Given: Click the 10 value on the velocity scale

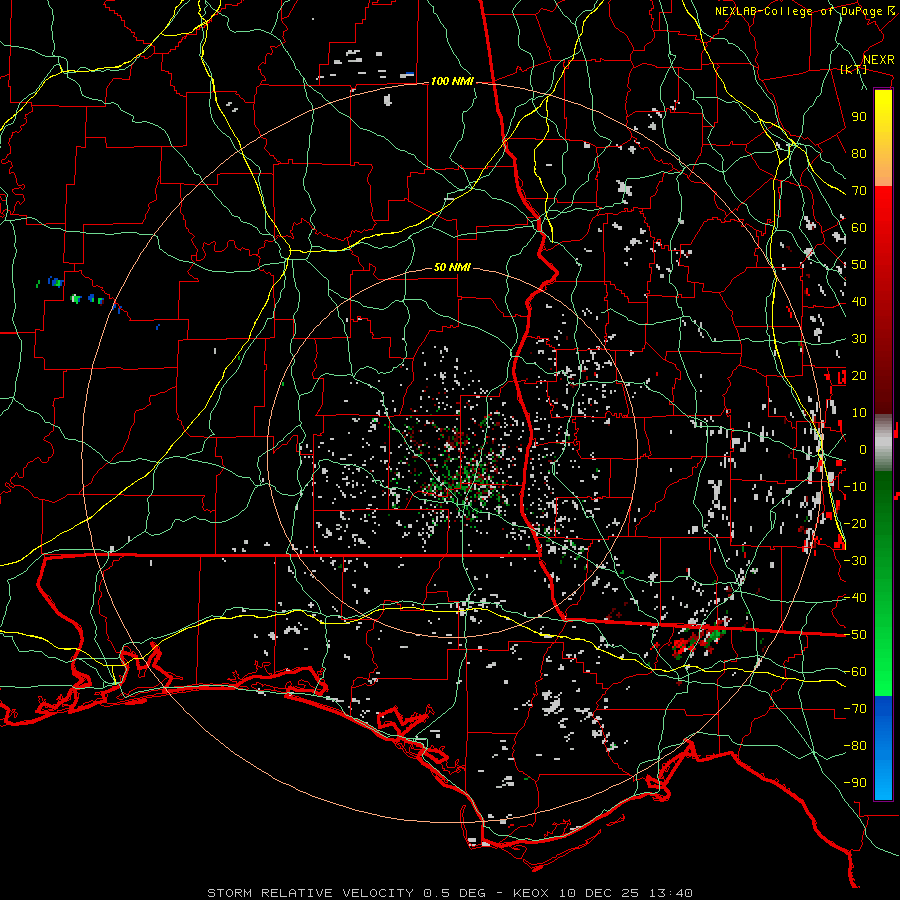Looking at the screenshot, I should point(859,413).
